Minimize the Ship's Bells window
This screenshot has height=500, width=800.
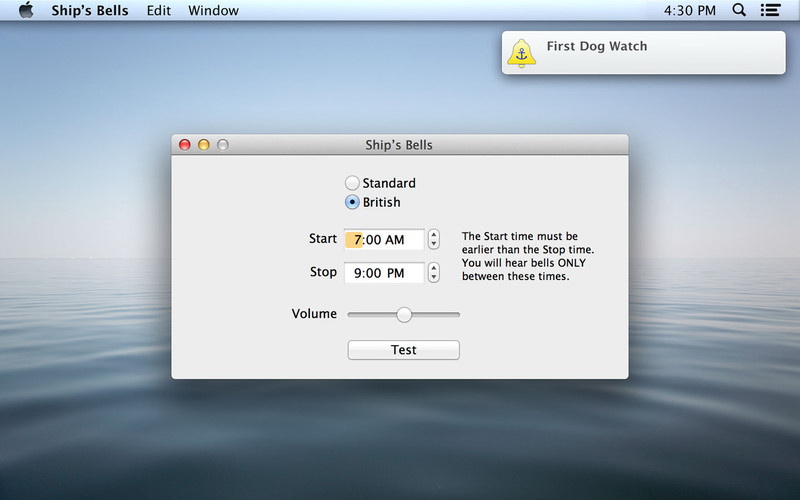point(204,145)
